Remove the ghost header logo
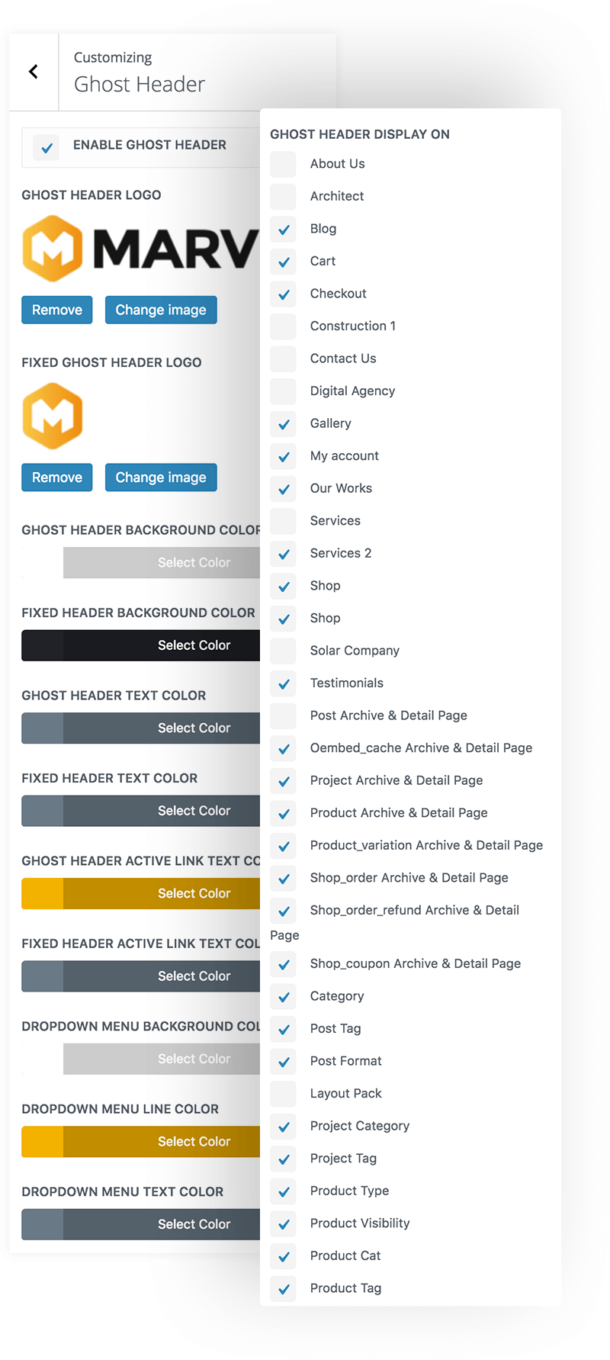 tap(57, 310)
